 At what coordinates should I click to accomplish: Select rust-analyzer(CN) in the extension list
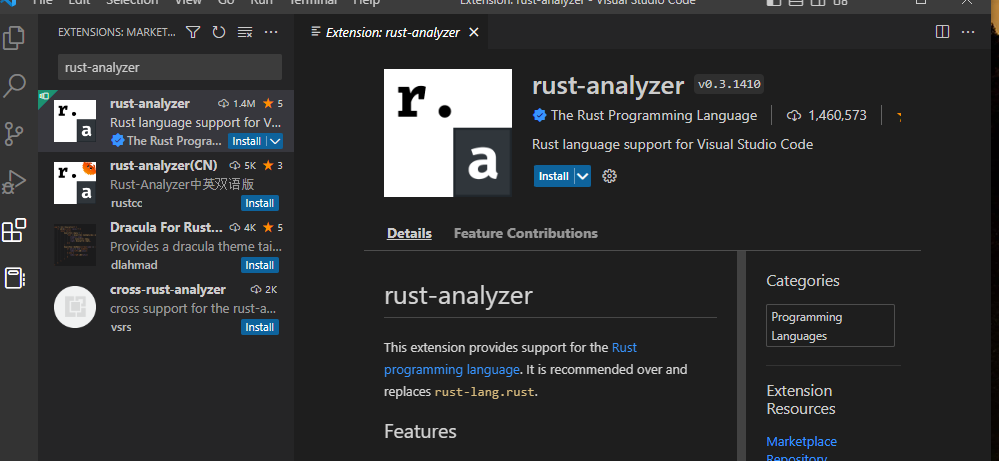coord(166,183)
